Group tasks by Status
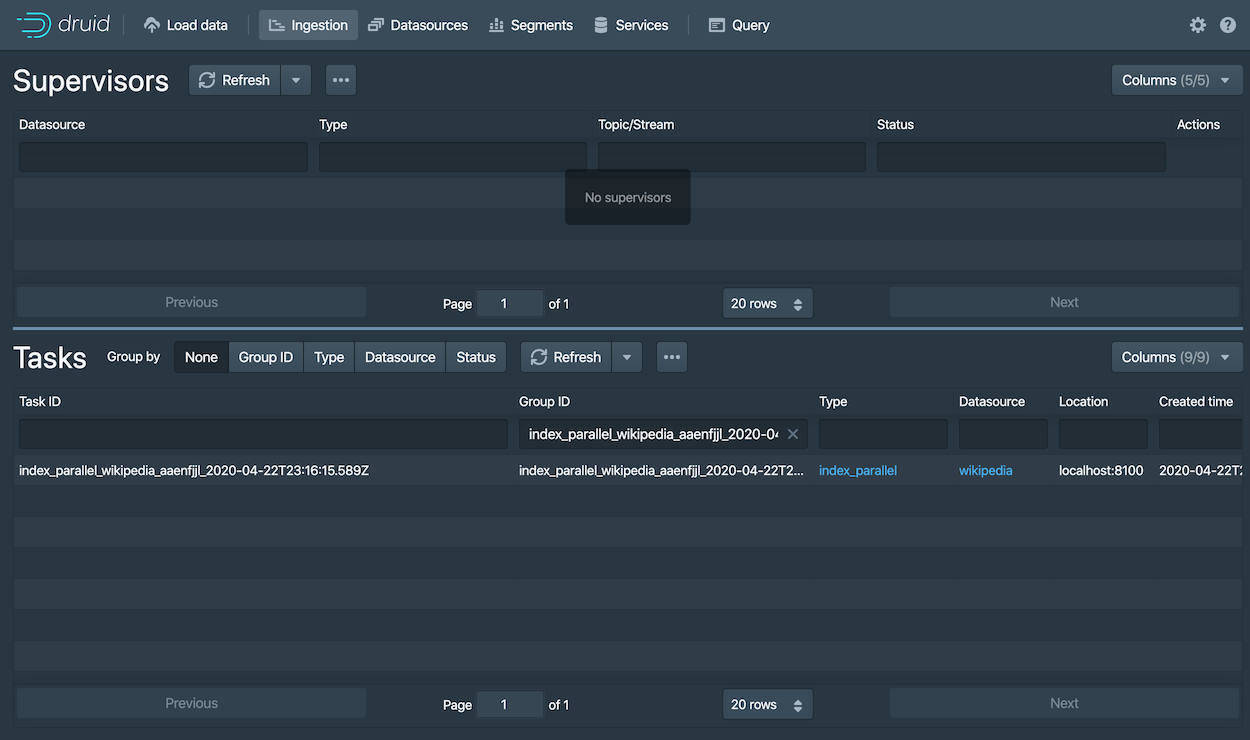The width and height of the screenshot is (1250, 740). [x=476, y=357]
